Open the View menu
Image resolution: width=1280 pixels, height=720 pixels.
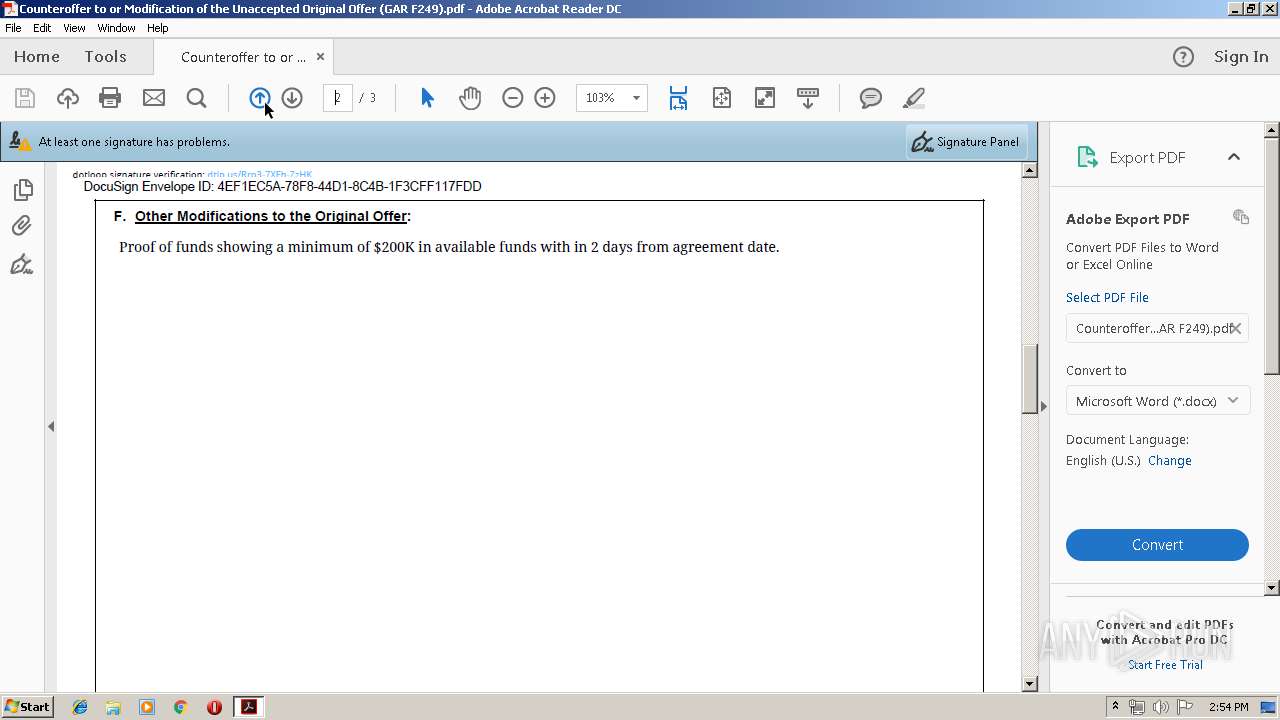pyautogui.click(x=74, y=28)
